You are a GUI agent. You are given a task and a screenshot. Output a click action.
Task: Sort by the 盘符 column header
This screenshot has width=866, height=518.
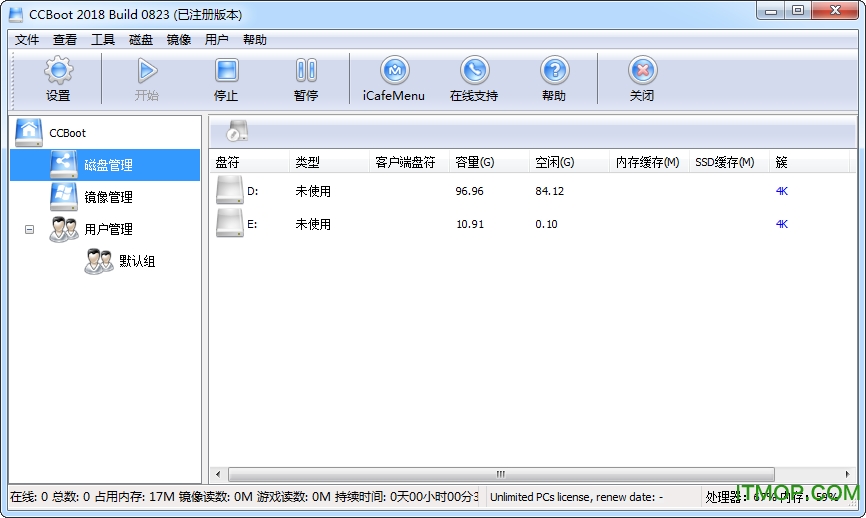click(x=250, y=162)
